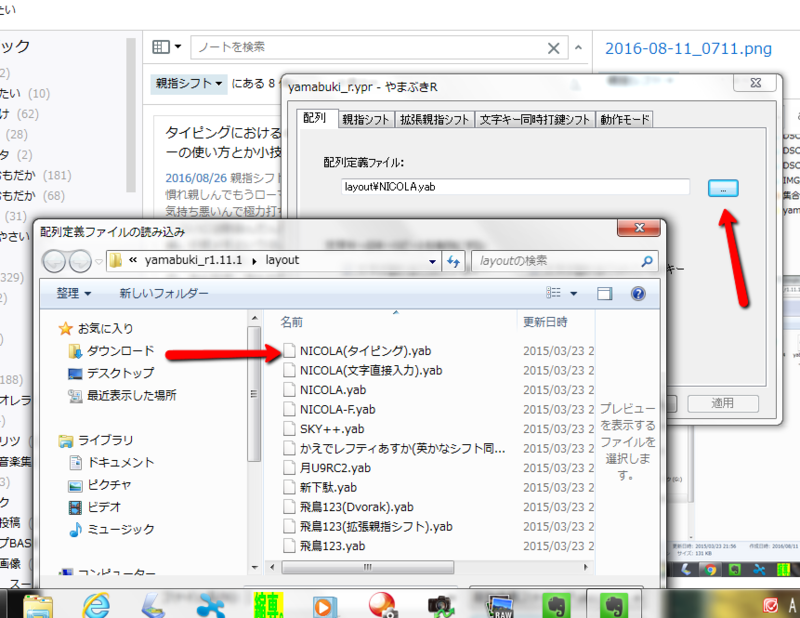Select NICOLA(文字直接入力).yab file
The width and height of the screenshot is (800, 618).
(371, 370)
